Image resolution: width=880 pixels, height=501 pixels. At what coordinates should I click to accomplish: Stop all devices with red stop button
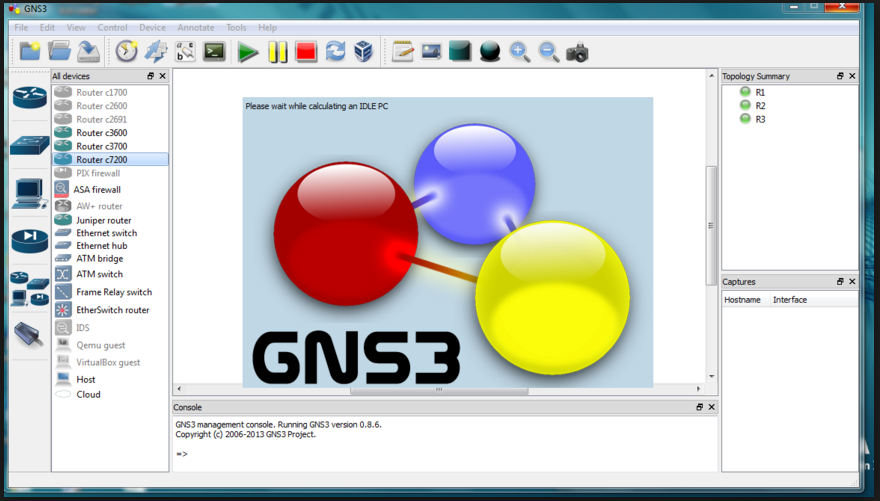click(x=306, y=52)
